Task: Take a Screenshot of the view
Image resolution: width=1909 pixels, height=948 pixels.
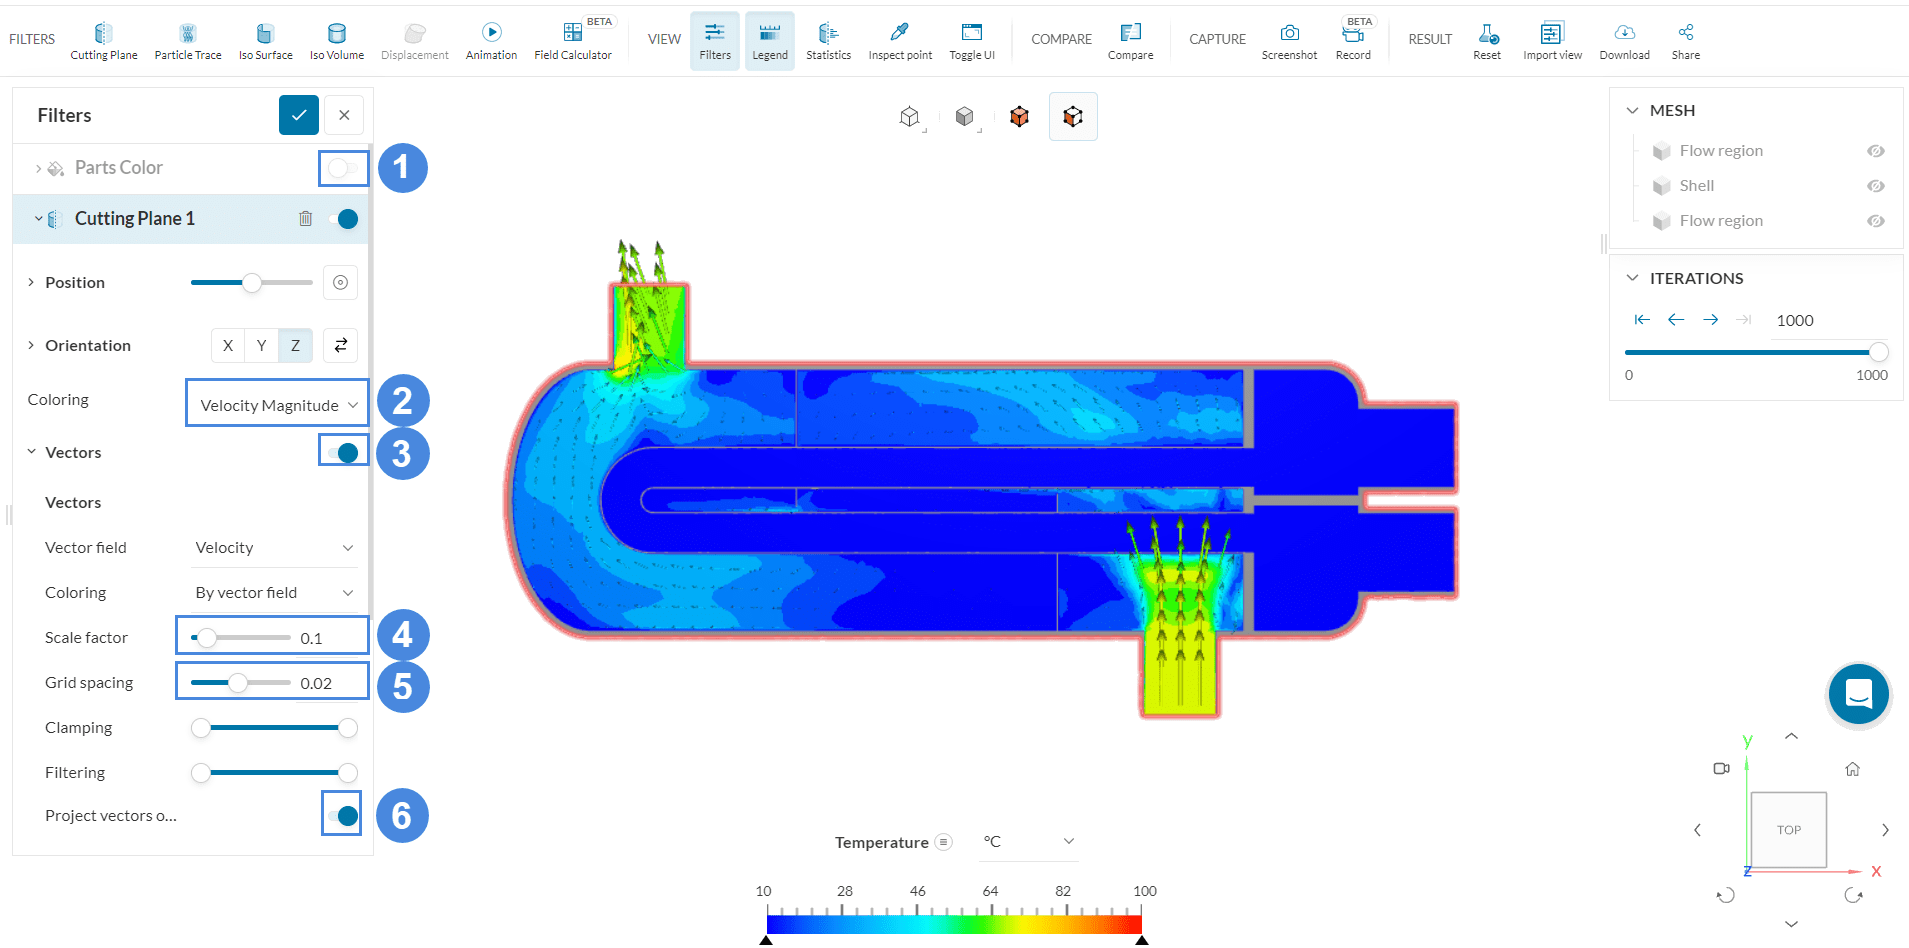Action: [x=1289, y=41]
